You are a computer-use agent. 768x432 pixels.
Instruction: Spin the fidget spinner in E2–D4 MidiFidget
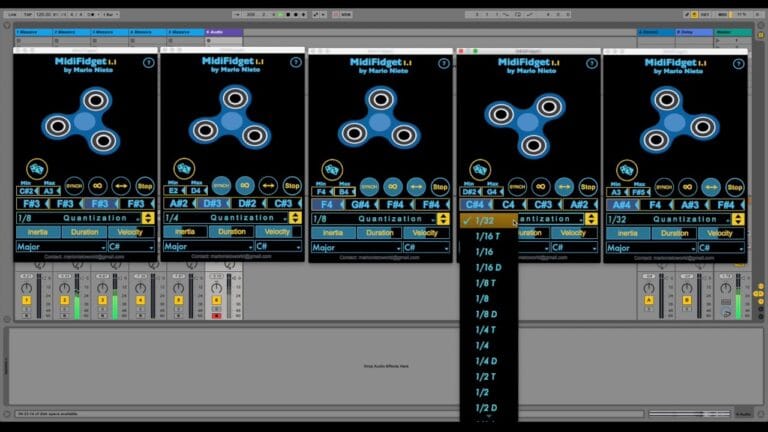point(229,119)
